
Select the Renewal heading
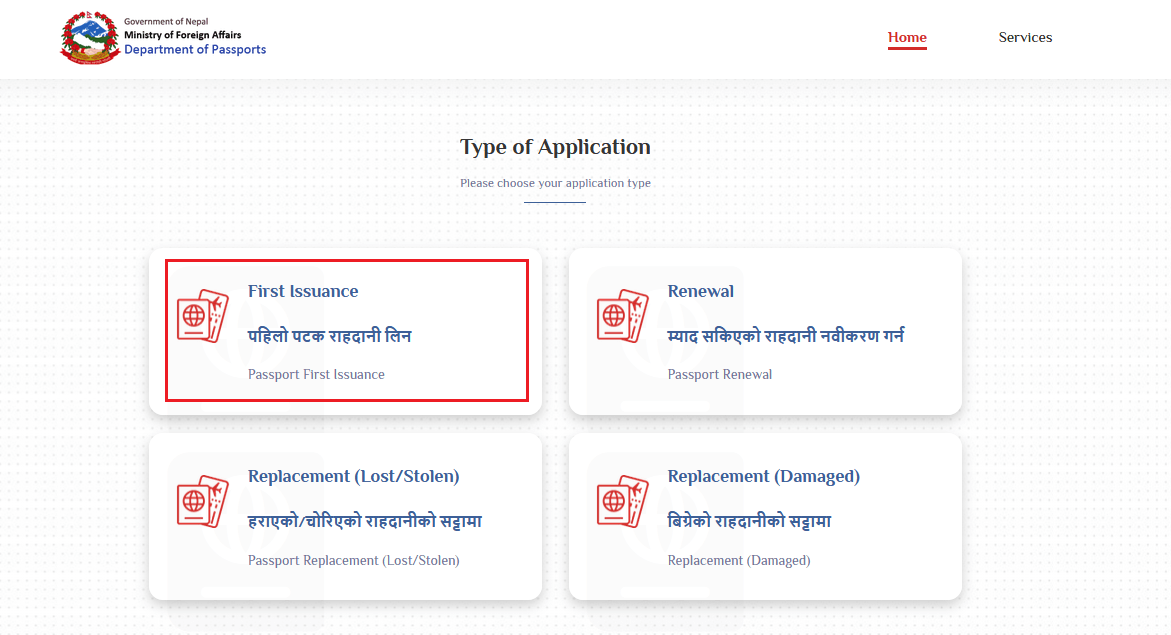pyautogui.click(x=701, y=292)
